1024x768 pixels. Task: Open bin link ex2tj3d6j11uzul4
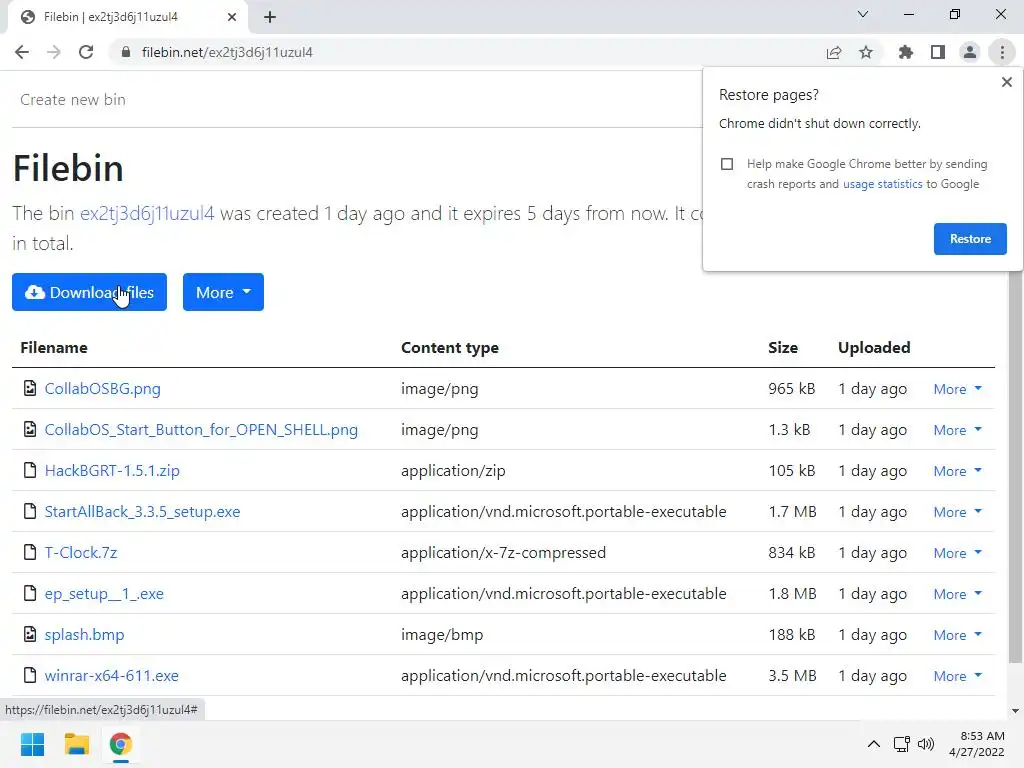click(147, 214)
